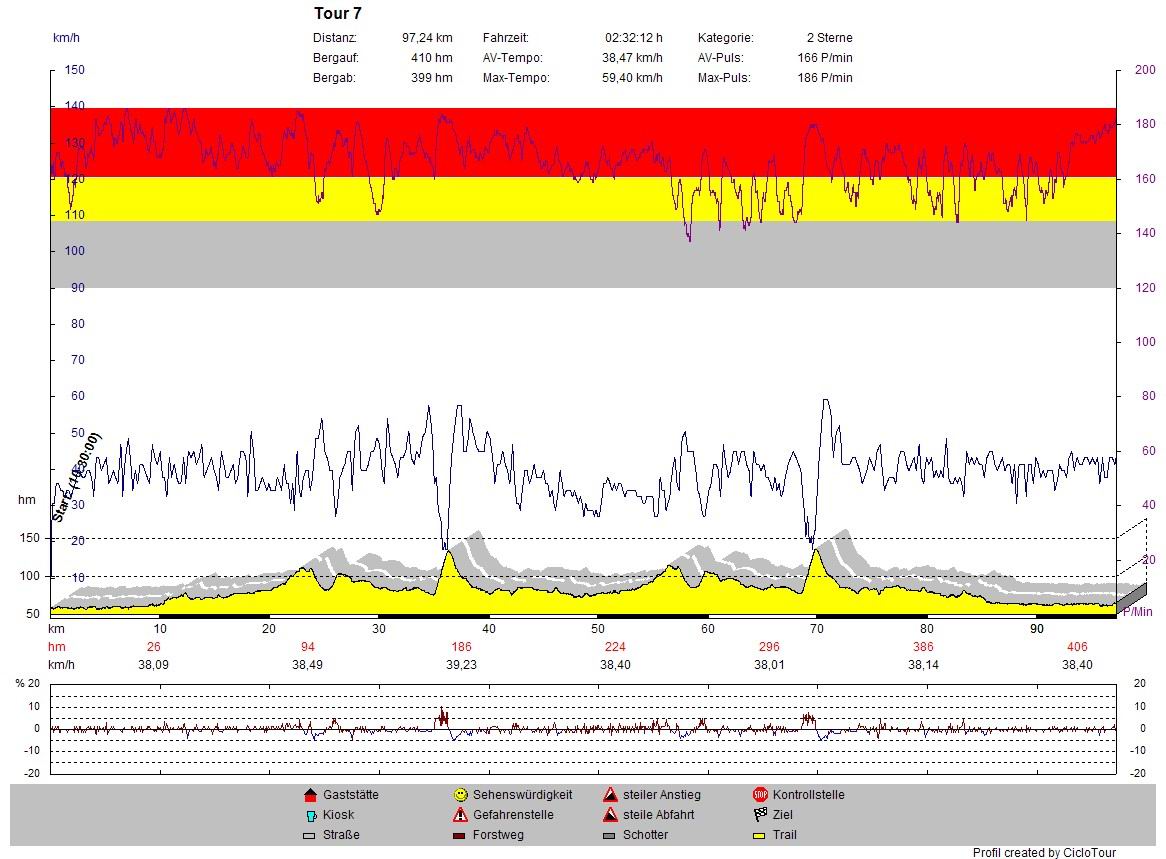Viewport: 1166px width, 859px height.
Task: Select the Ziel checkered flag icon
Action: click(x=760, y=815)
